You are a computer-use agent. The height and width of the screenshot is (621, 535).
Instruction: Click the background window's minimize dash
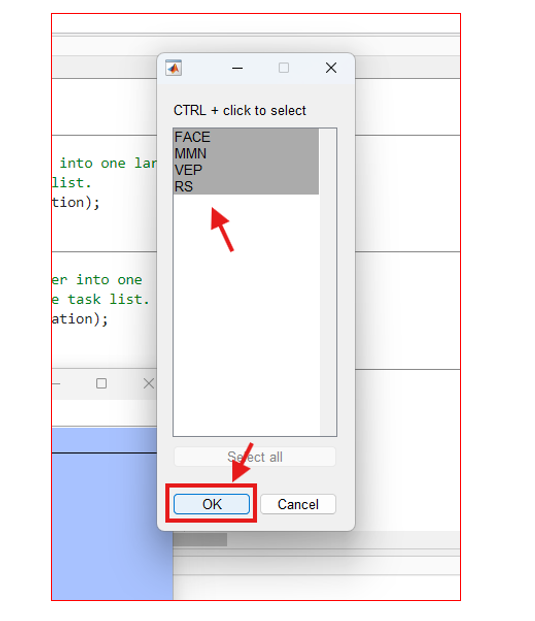coord(56,383)
